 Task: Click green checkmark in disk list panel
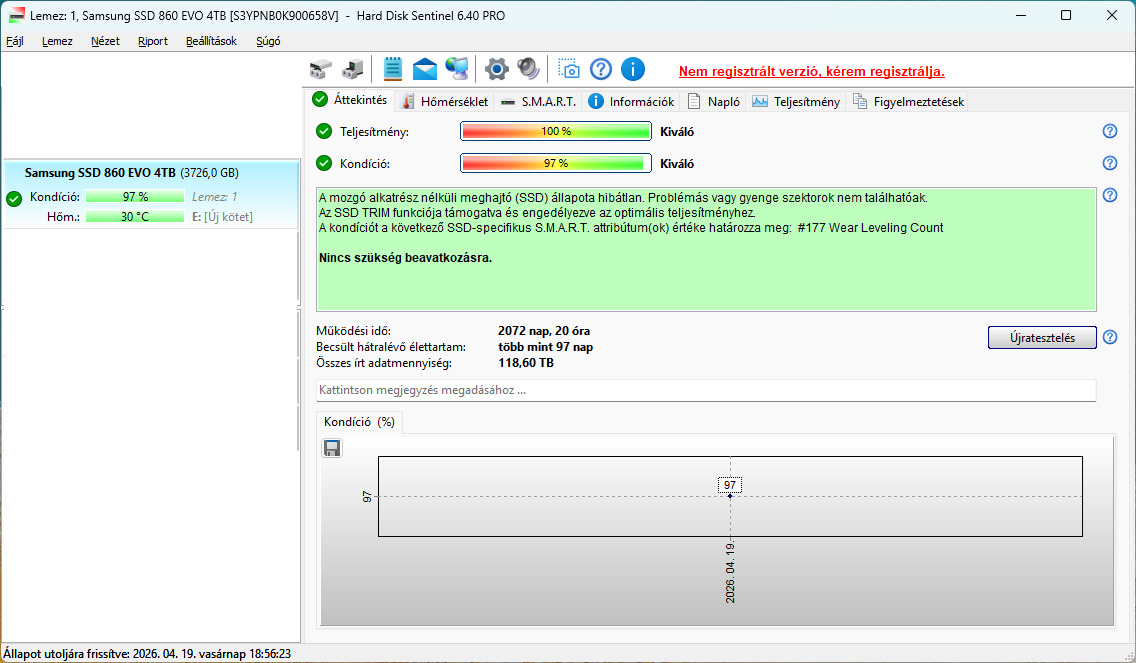click(x=14, y=199)
